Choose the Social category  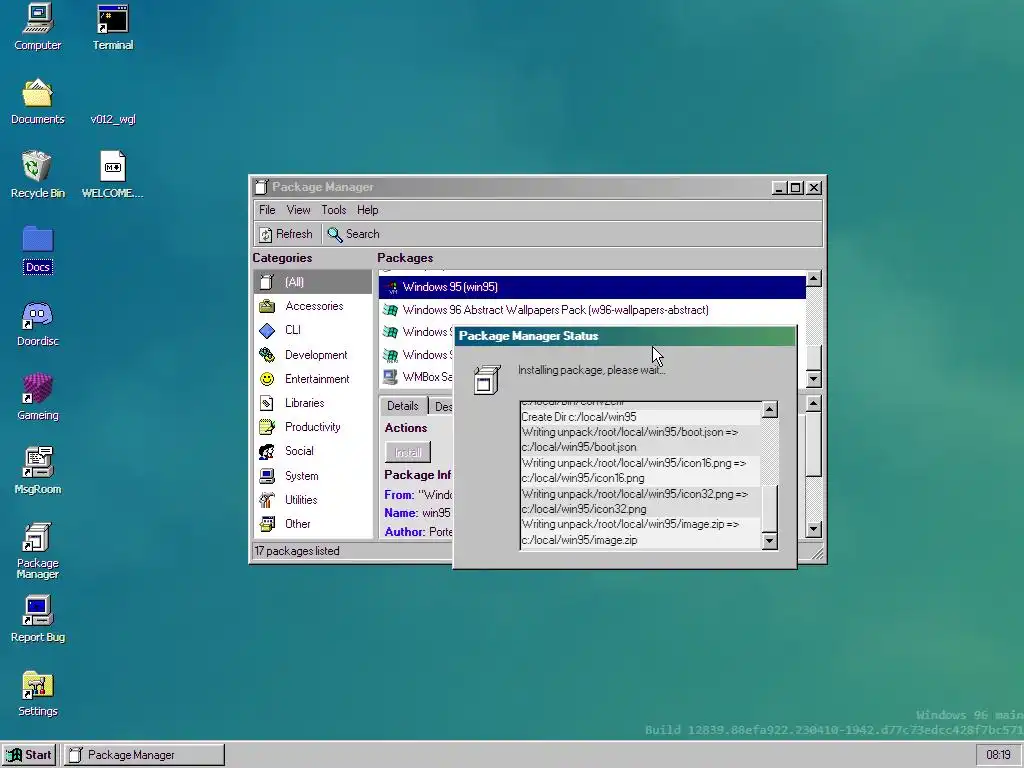click(x=312, y=451)
